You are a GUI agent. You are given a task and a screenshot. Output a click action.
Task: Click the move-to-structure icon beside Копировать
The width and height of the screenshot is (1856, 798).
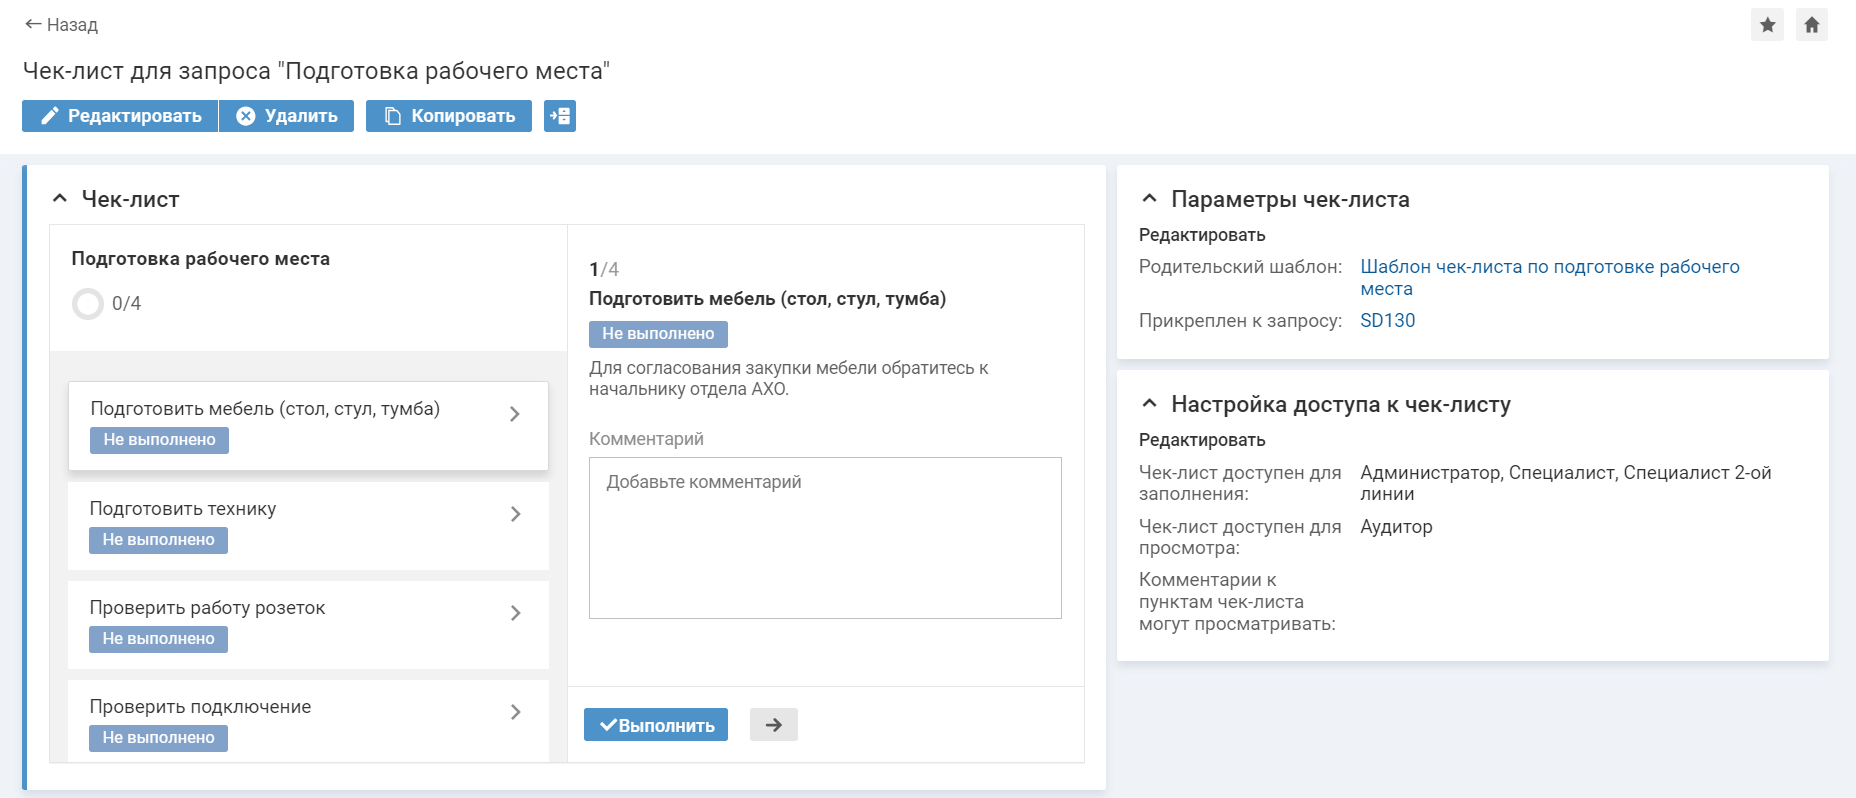tap(560, 116)
